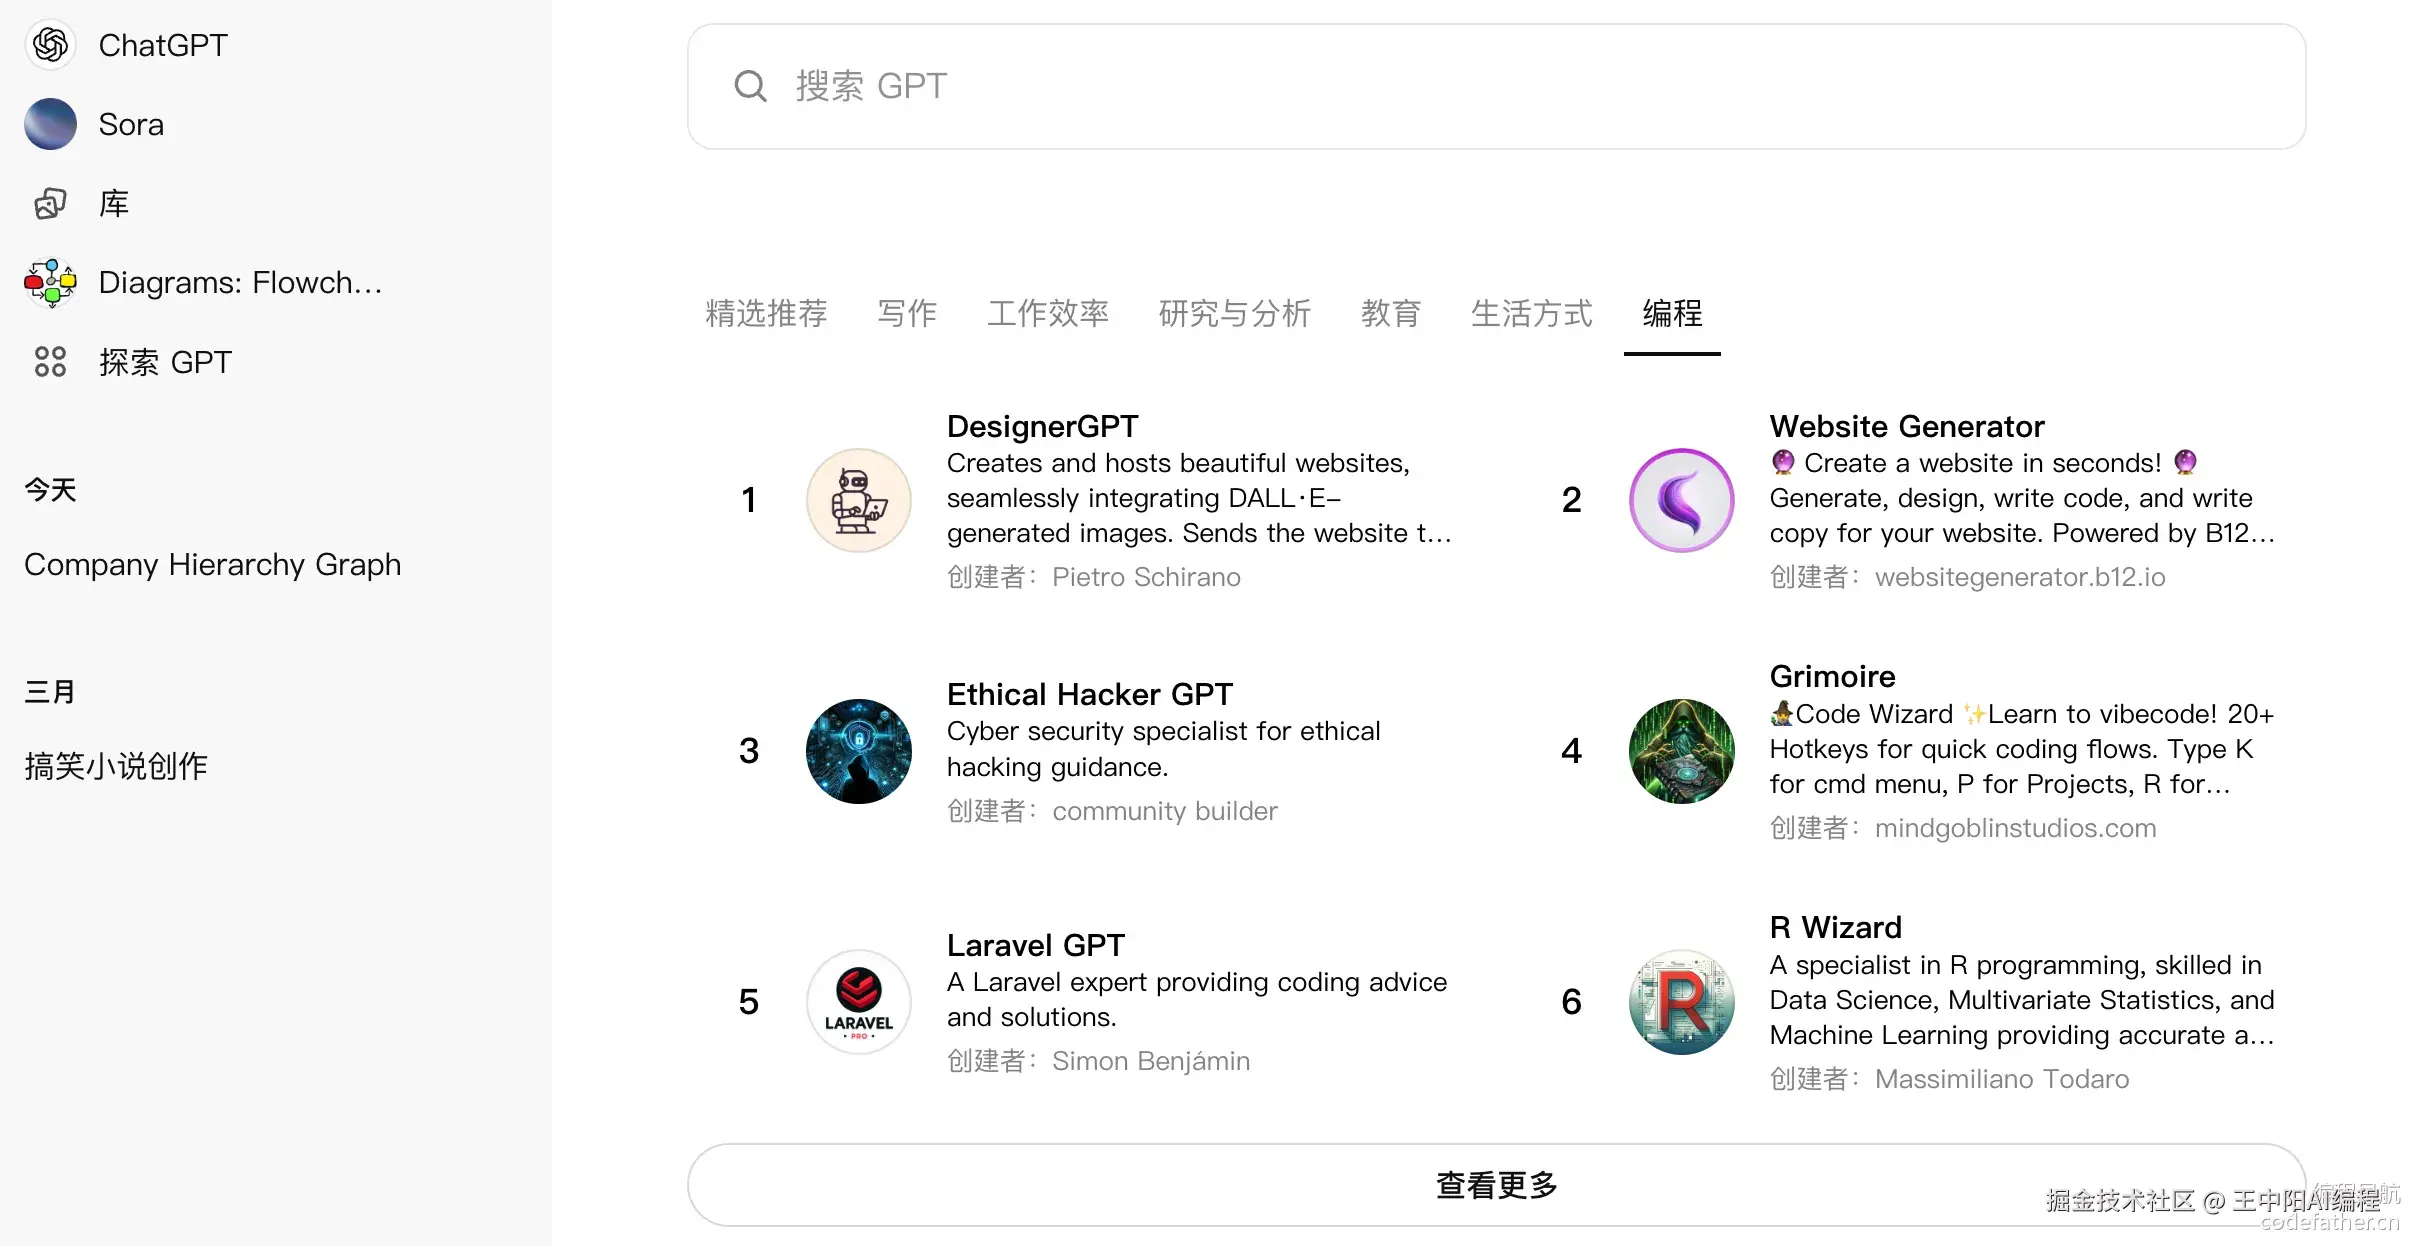Open the ChatGPT sidebar link

163,45
